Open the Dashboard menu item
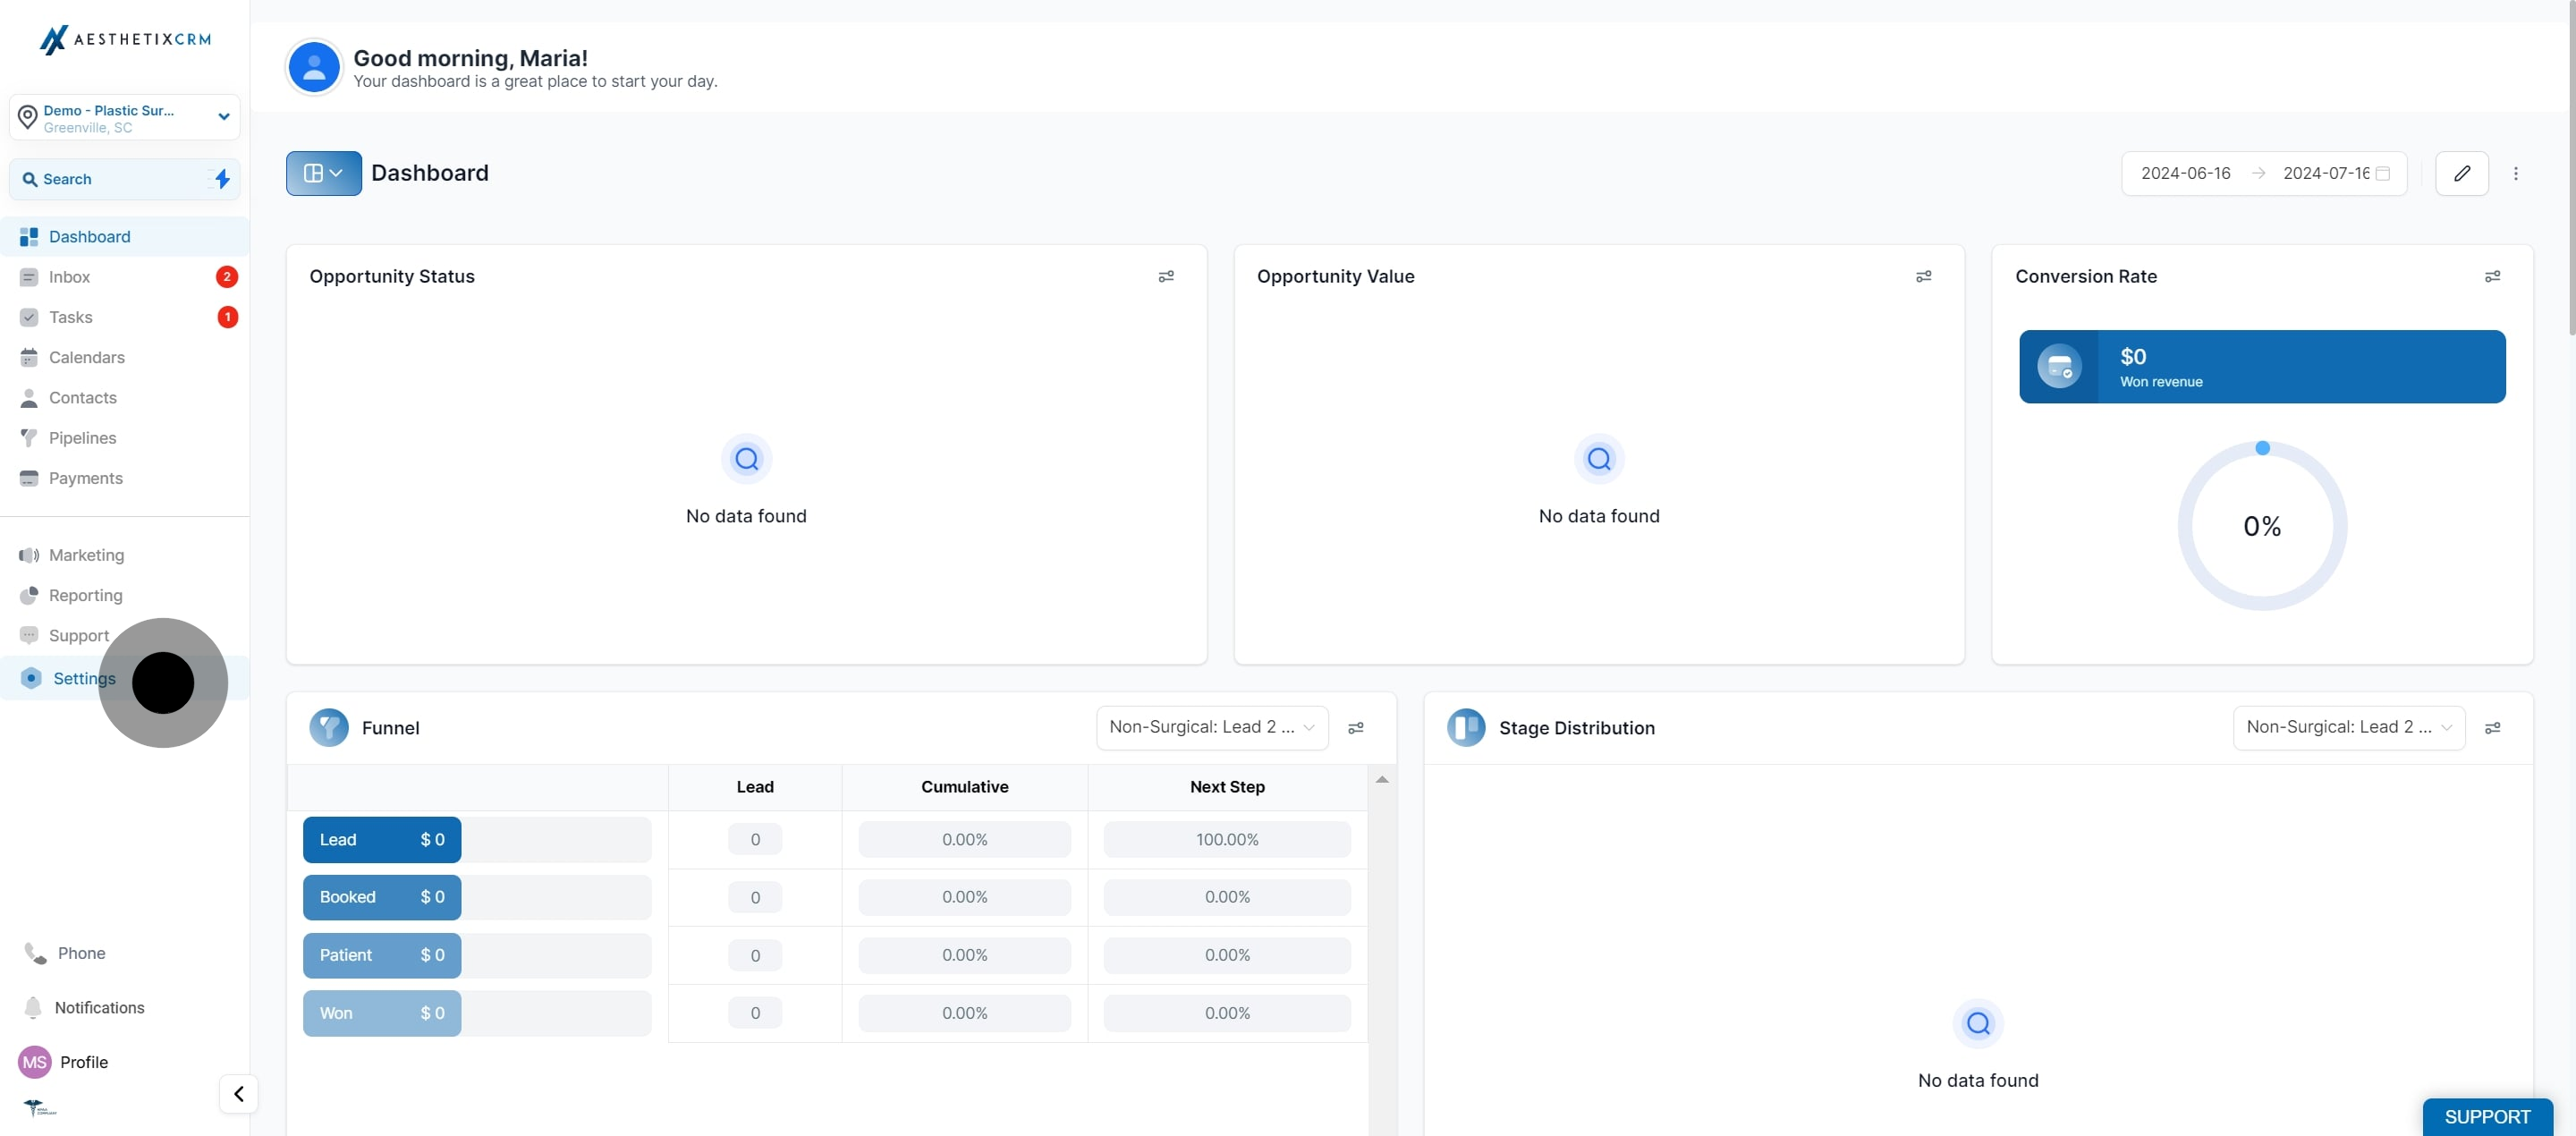The width and height of the screenshot is (2576, 1136). tap(125, 237)
